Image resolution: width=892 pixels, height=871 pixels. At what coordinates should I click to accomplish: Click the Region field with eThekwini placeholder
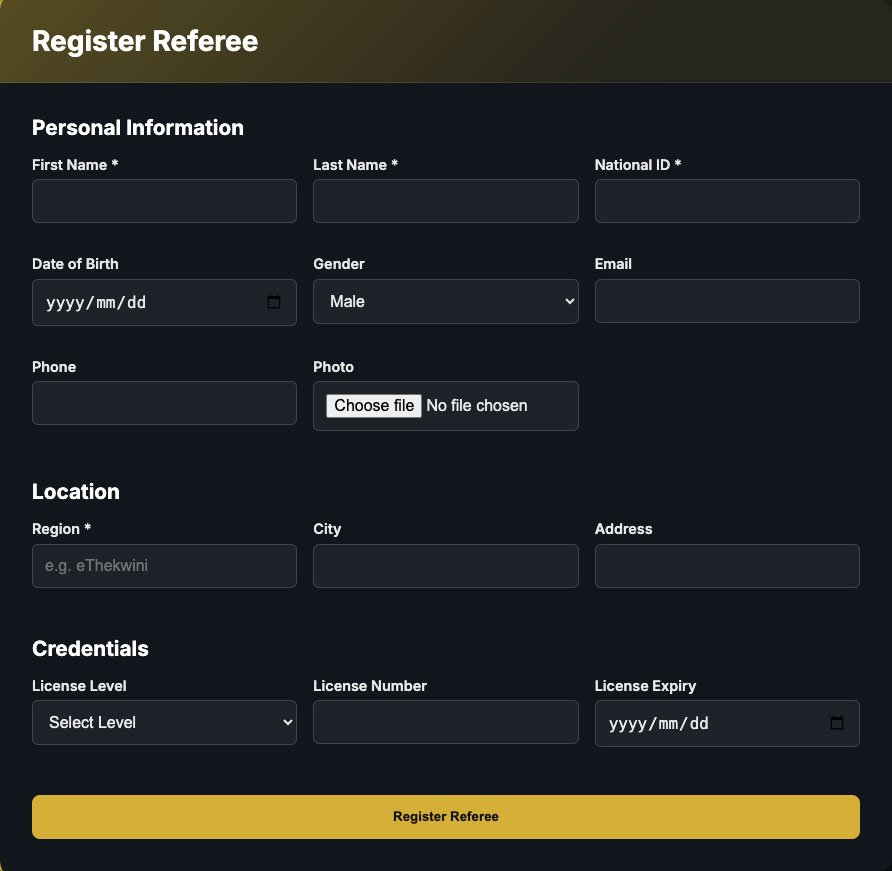pos(164,566)
